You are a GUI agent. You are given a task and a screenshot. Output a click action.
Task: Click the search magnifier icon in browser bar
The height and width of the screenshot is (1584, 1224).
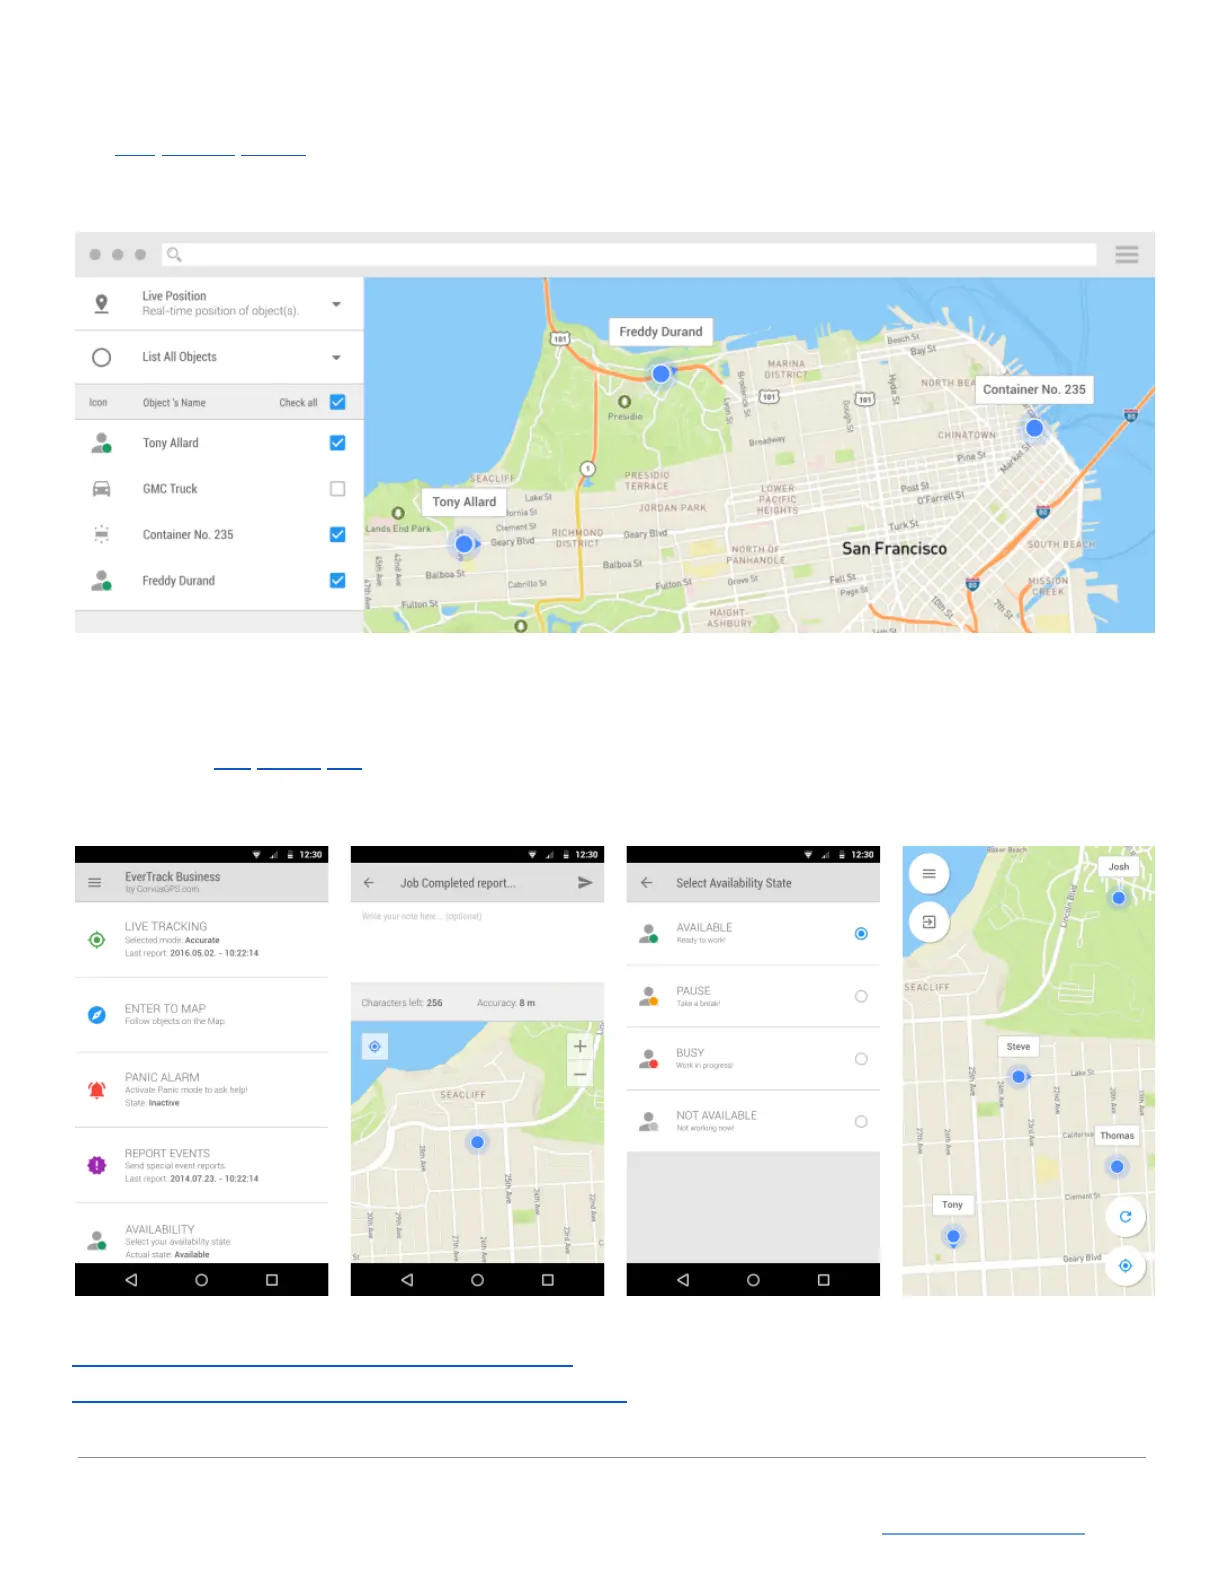(174, 254)
